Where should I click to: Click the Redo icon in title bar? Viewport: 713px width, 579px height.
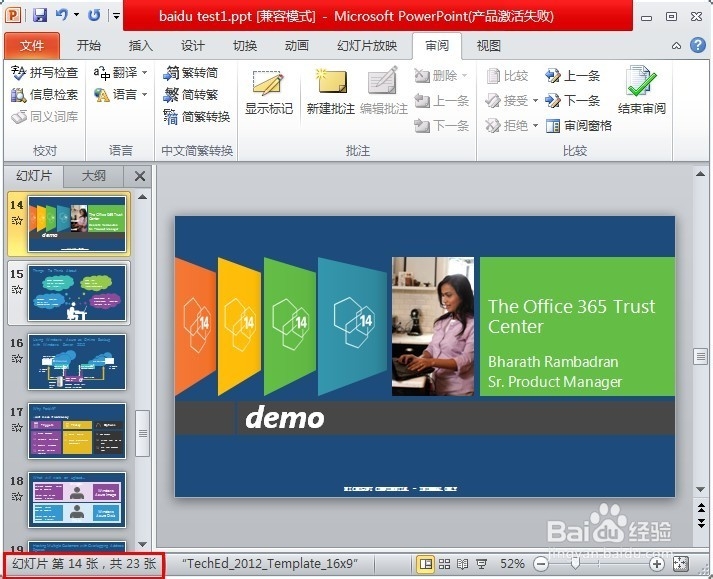94,15
